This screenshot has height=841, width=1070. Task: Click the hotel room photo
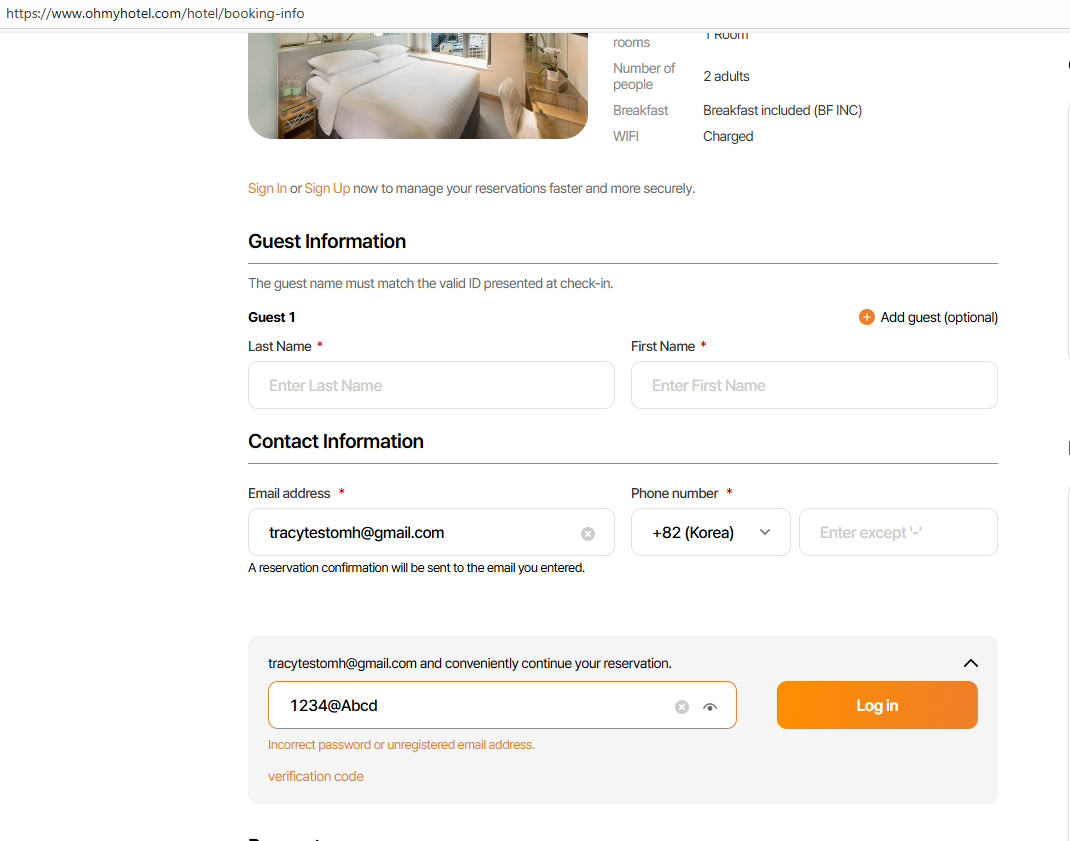point(417,85)
